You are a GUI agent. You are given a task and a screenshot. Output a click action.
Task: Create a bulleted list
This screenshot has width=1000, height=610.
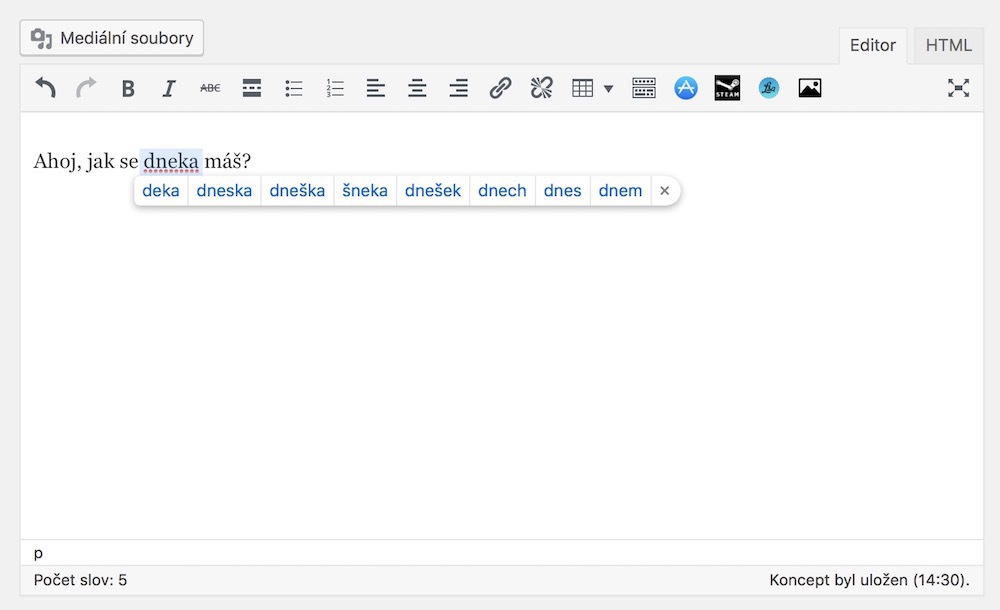coord(294,89)
